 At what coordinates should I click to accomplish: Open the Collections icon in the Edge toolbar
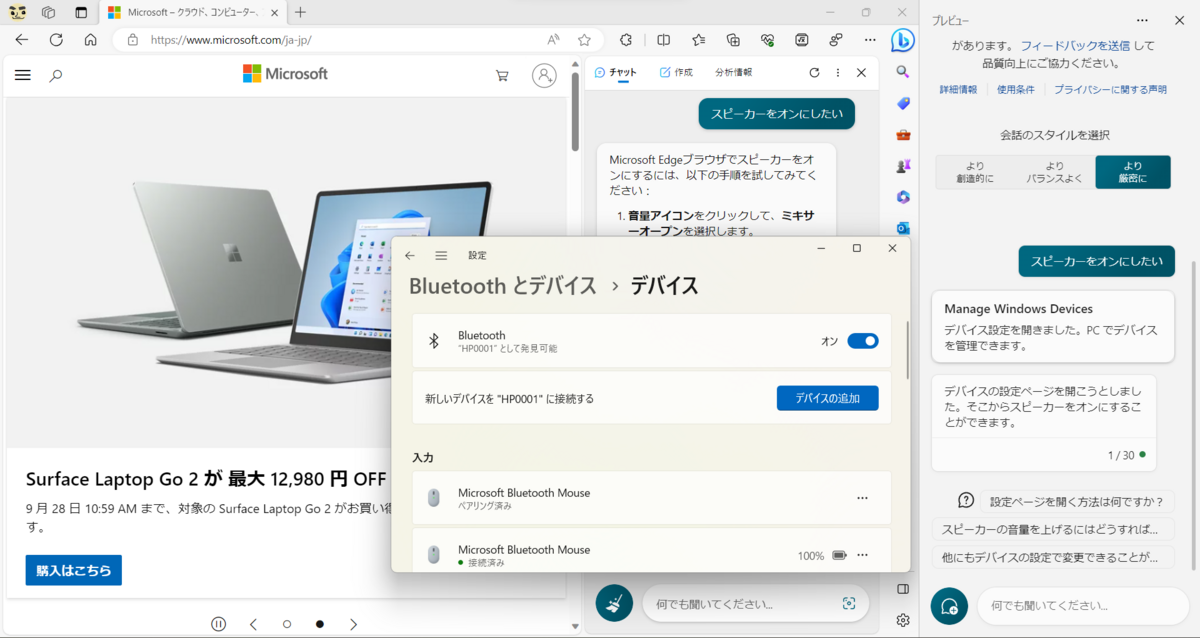[x=733, y=40]
